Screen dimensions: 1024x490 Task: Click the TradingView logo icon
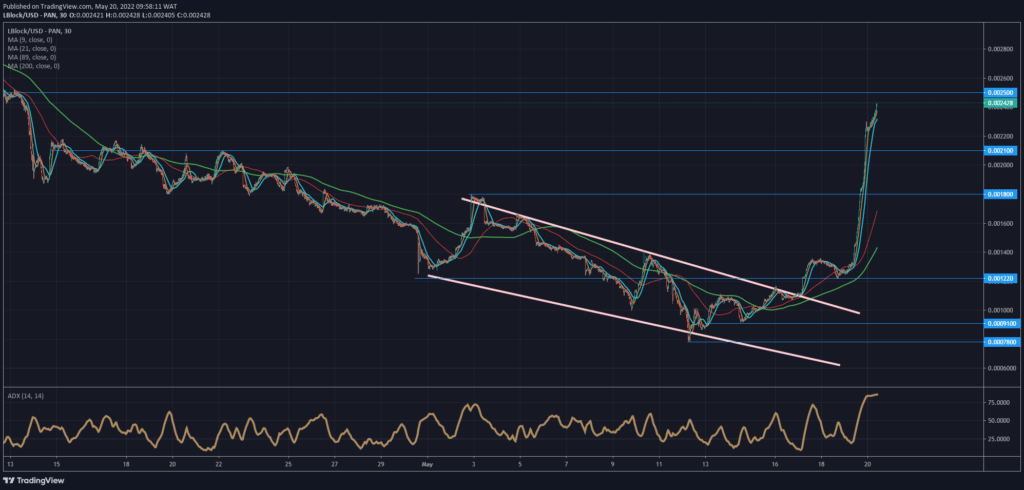coord(9,481)
